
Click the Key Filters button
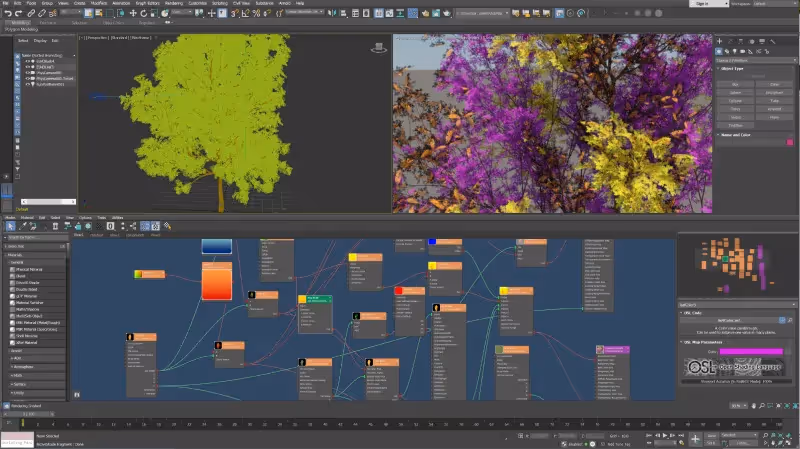(742, 443)
